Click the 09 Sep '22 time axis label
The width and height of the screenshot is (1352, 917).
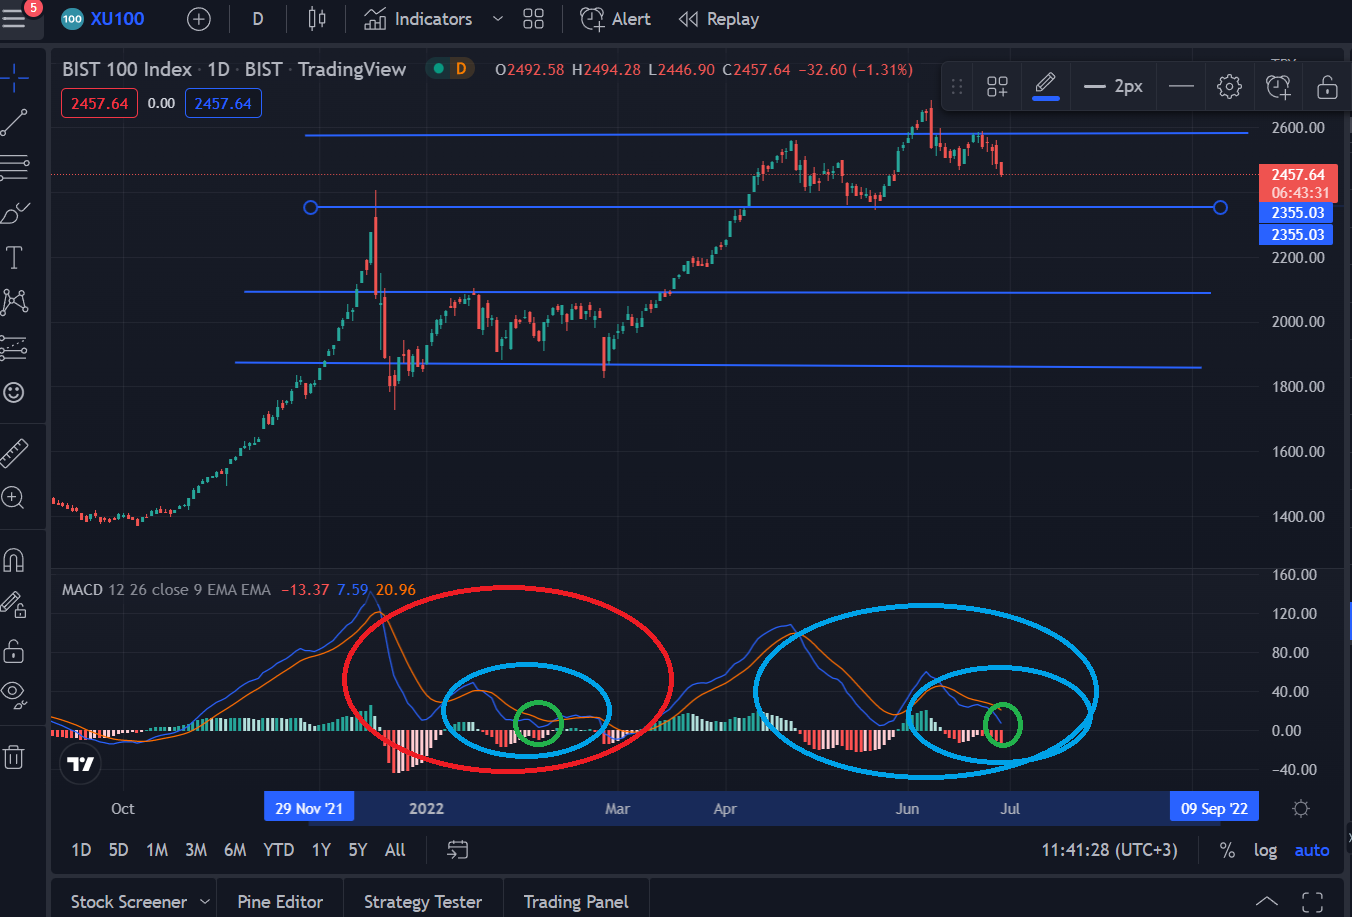(x=1214, y=808)
